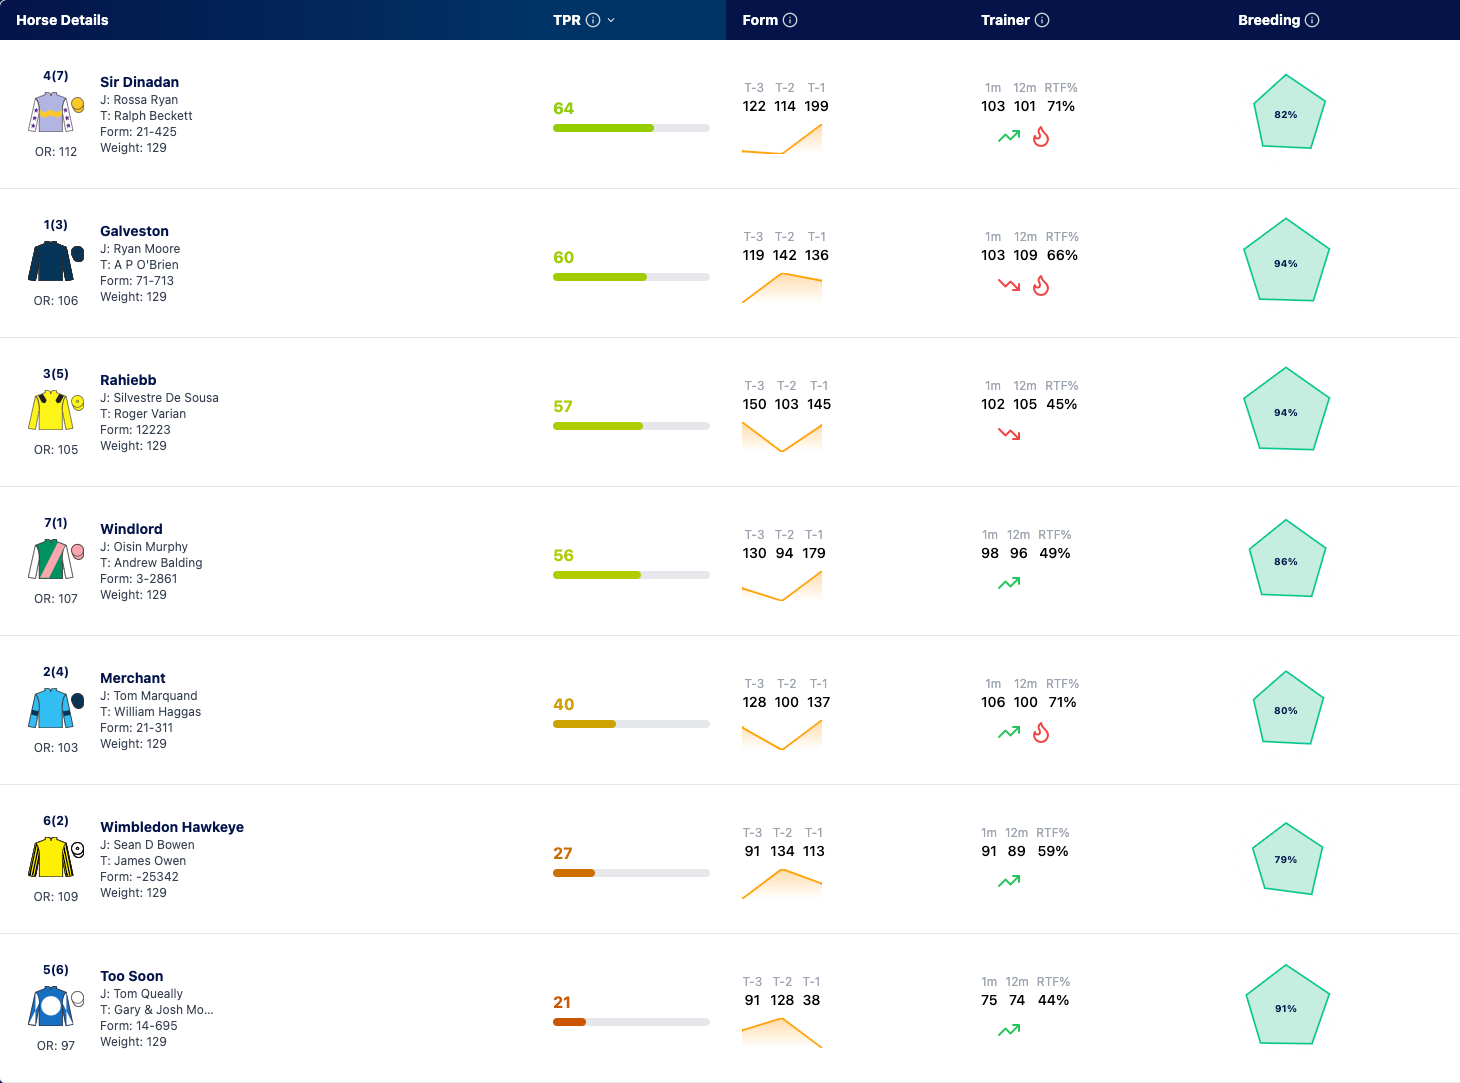Click Rahiebb's form sparkline chart

pyautogui.click(x=782, y=438)
